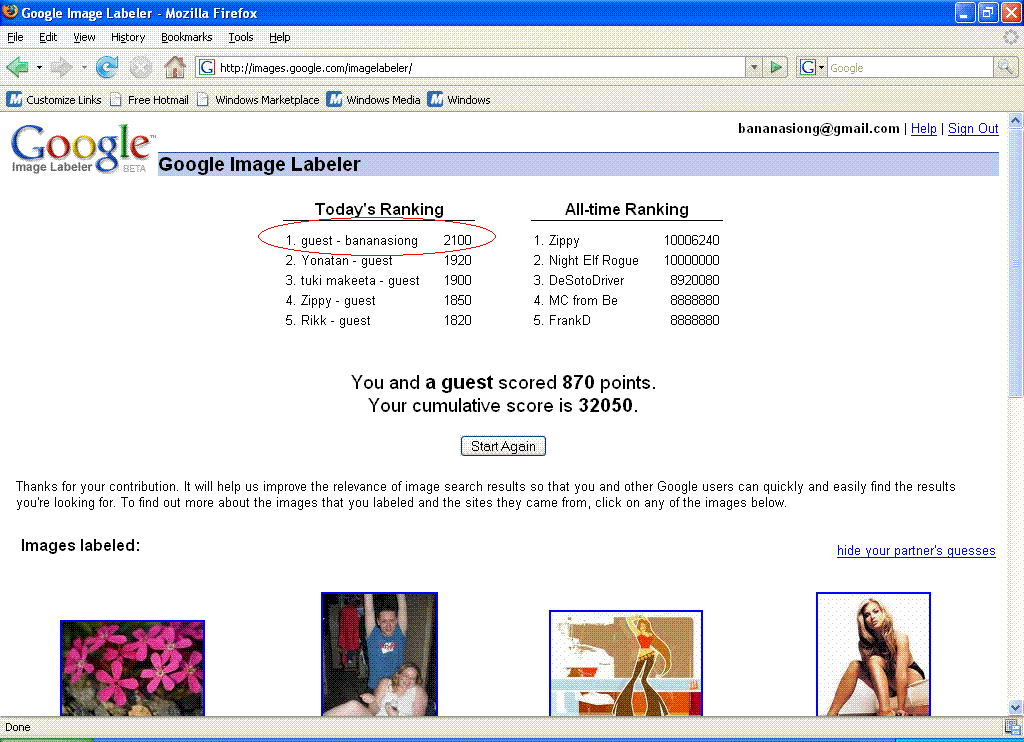Expand the address bar URL dropdown
The height and width of the screenshot is (742, 1024).
pyautogui.click(x=754, y=67)
